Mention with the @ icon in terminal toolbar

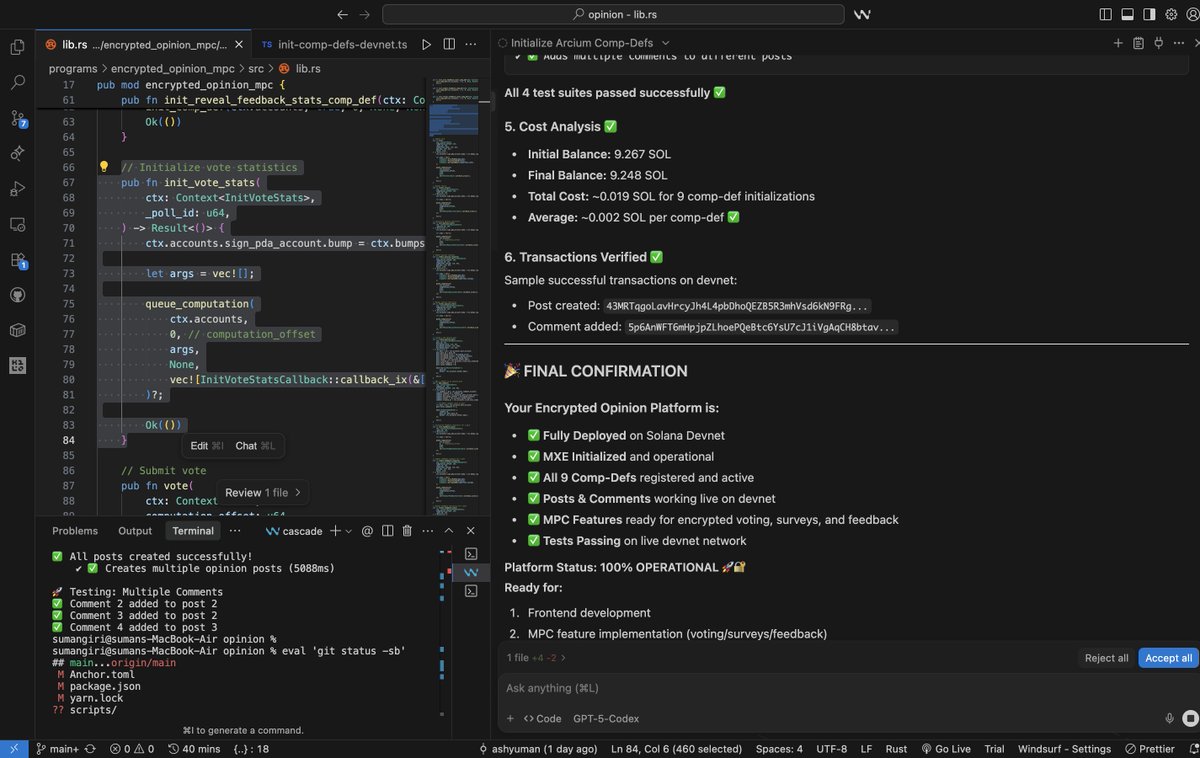click(366, 531)
